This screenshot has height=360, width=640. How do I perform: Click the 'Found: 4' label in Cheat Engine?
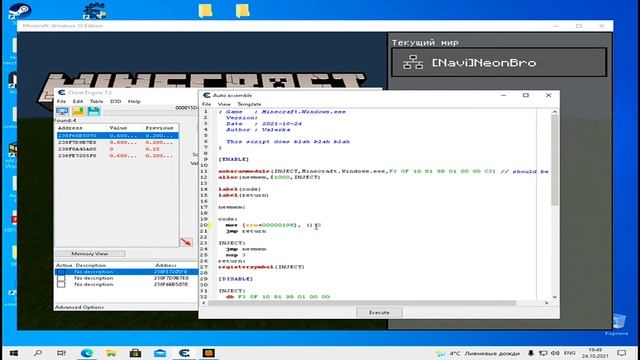[x=65, y=120]
